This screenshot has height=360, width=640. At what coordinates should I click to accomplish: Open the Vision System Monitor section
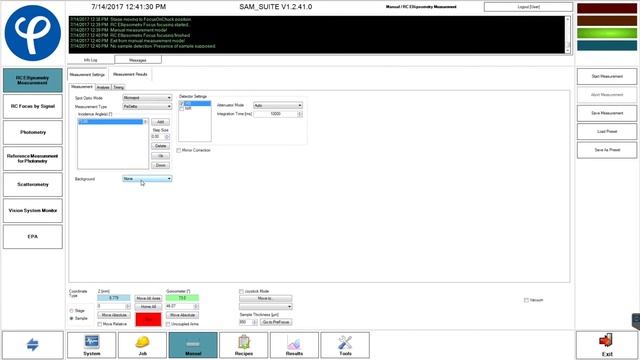(x=33, y=211)
